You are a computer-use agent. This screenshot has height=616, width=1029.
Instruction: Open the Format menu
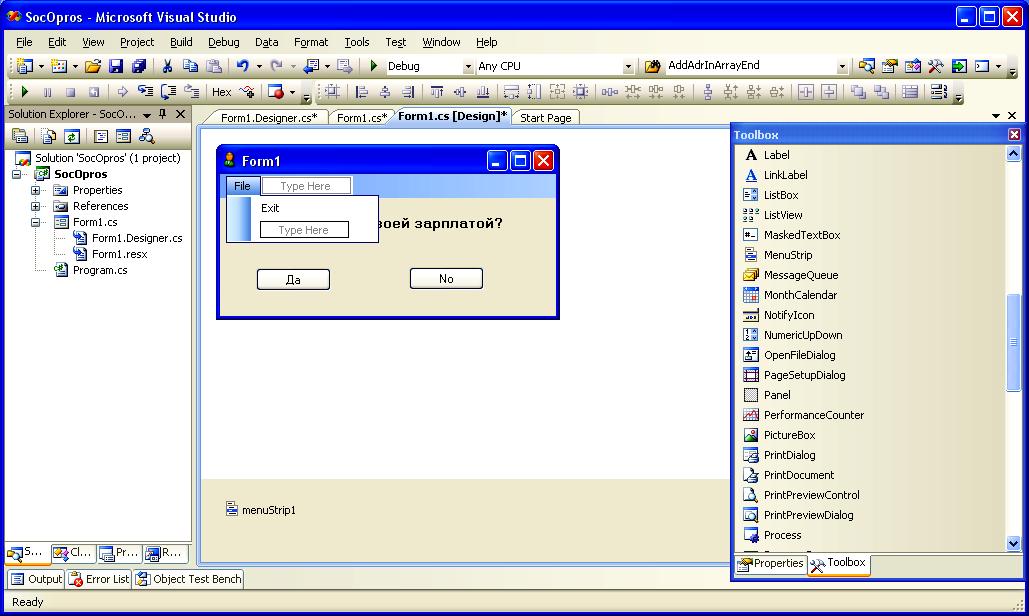311,42
